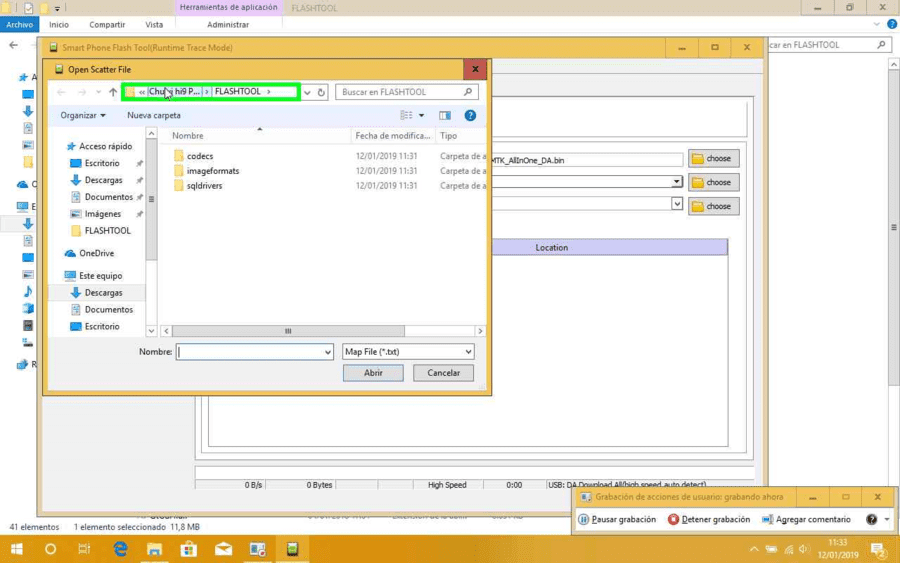Toggle preview pane in file dialog
The width and height of the screenshot is (900, 563).
tap(445, 115)
